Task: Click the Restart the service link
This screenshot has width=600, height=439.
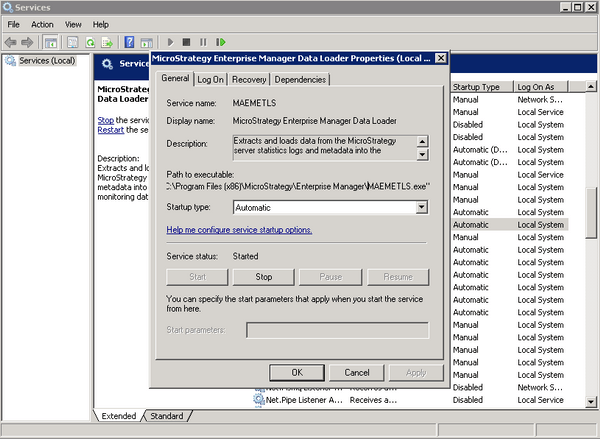Action: [111, 130]
